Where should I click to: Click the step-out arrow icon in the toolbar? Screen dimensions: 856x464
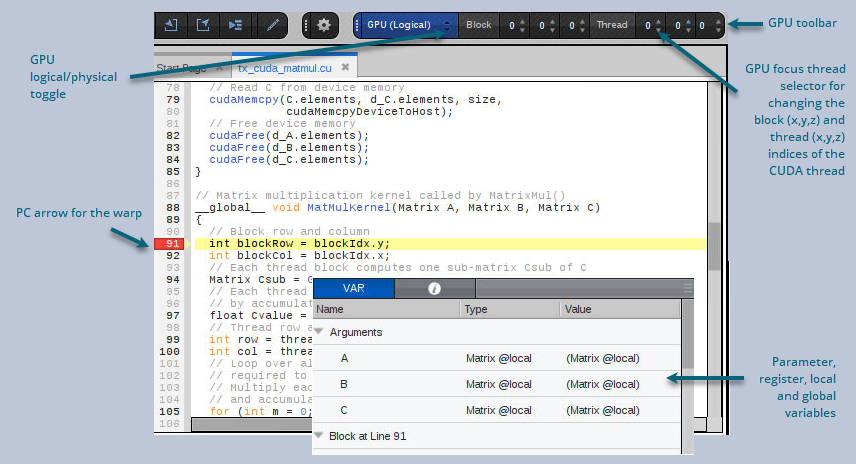pyautogui.click(x=203, y=25)
